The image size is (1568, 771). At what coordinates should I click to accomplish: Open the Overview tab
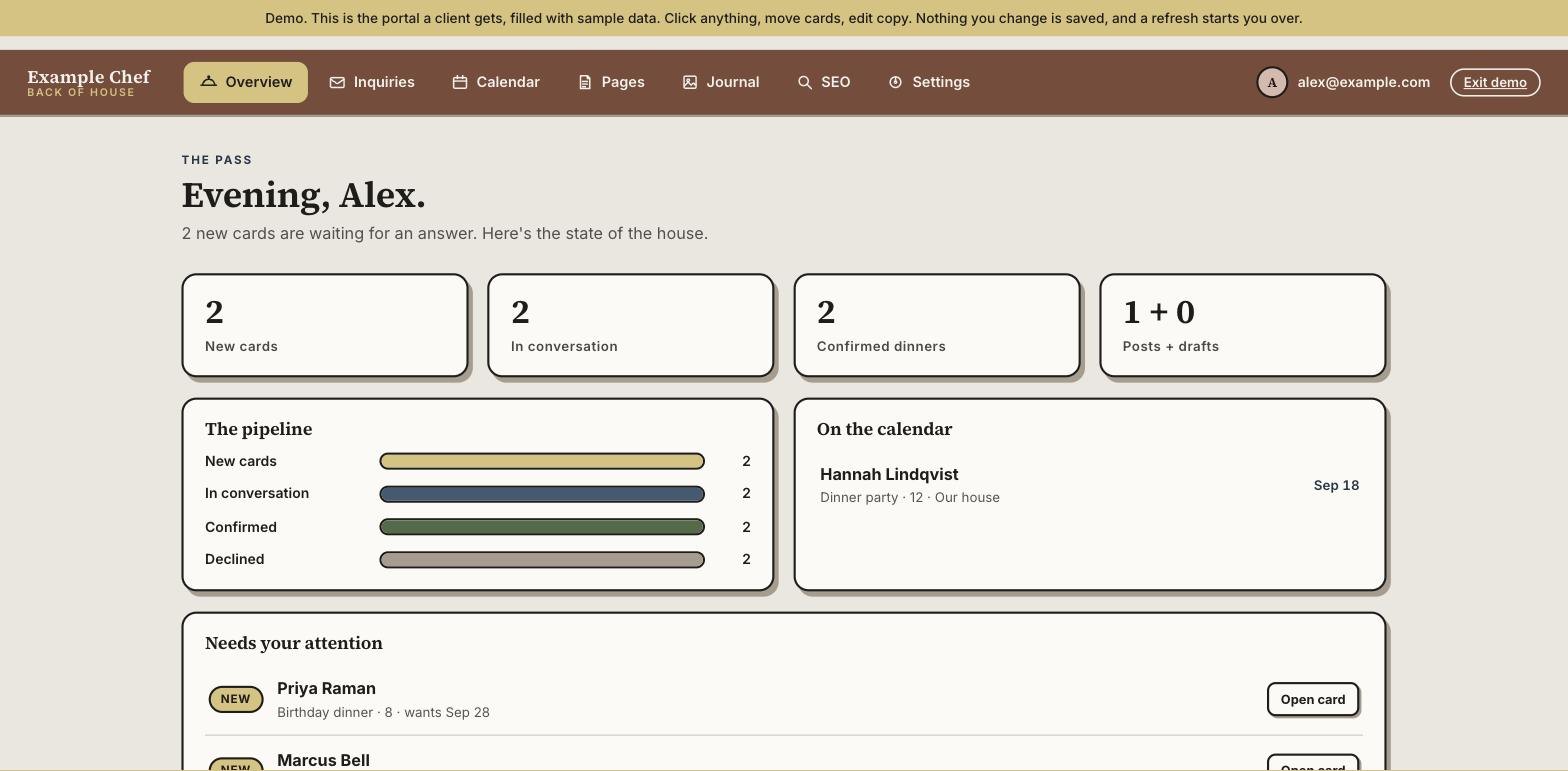tap(245, 82)
